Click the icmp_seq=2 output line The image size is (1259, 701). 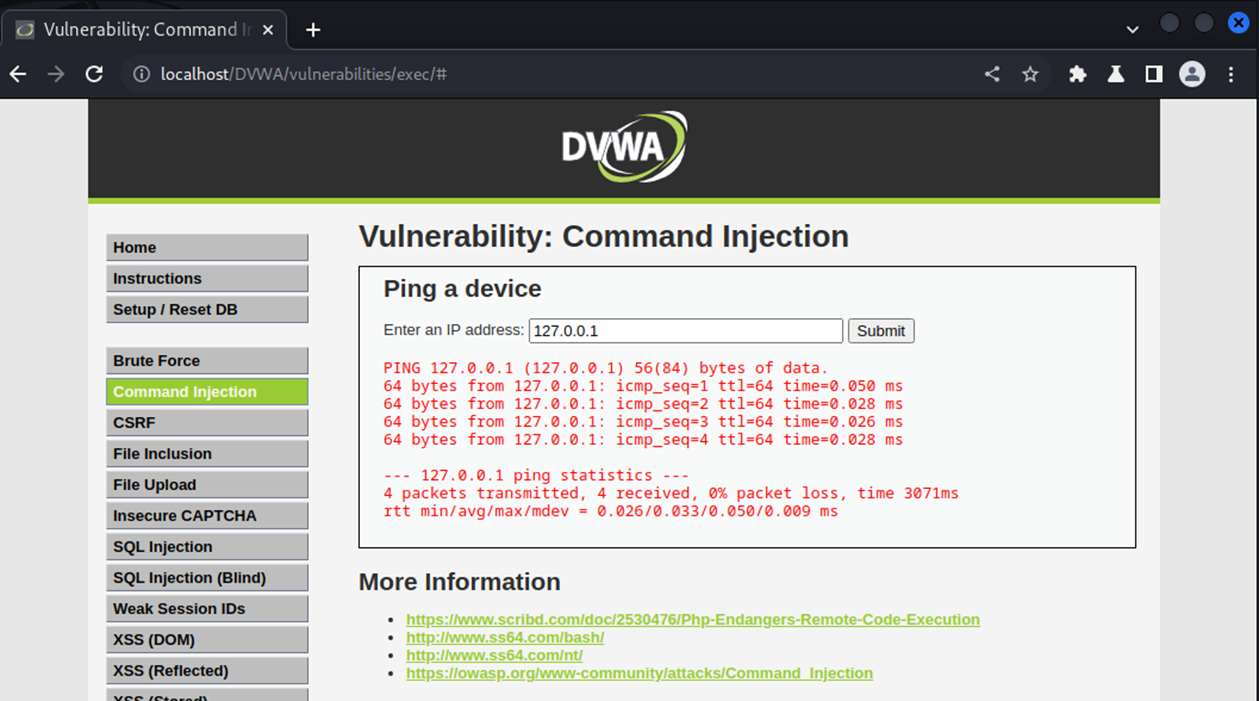pos(643,404)
